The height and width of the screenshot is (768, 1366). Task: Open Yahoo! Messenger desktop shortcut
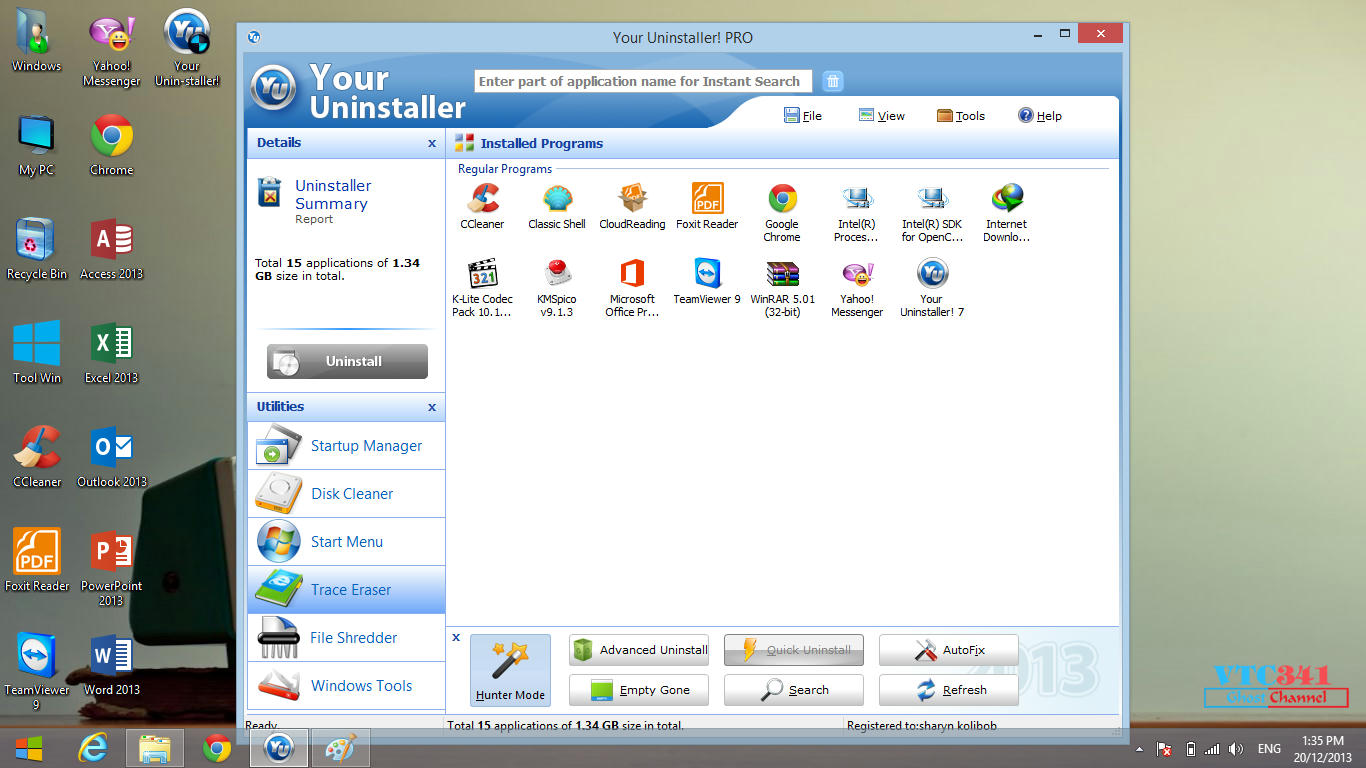tap(112, 48)
